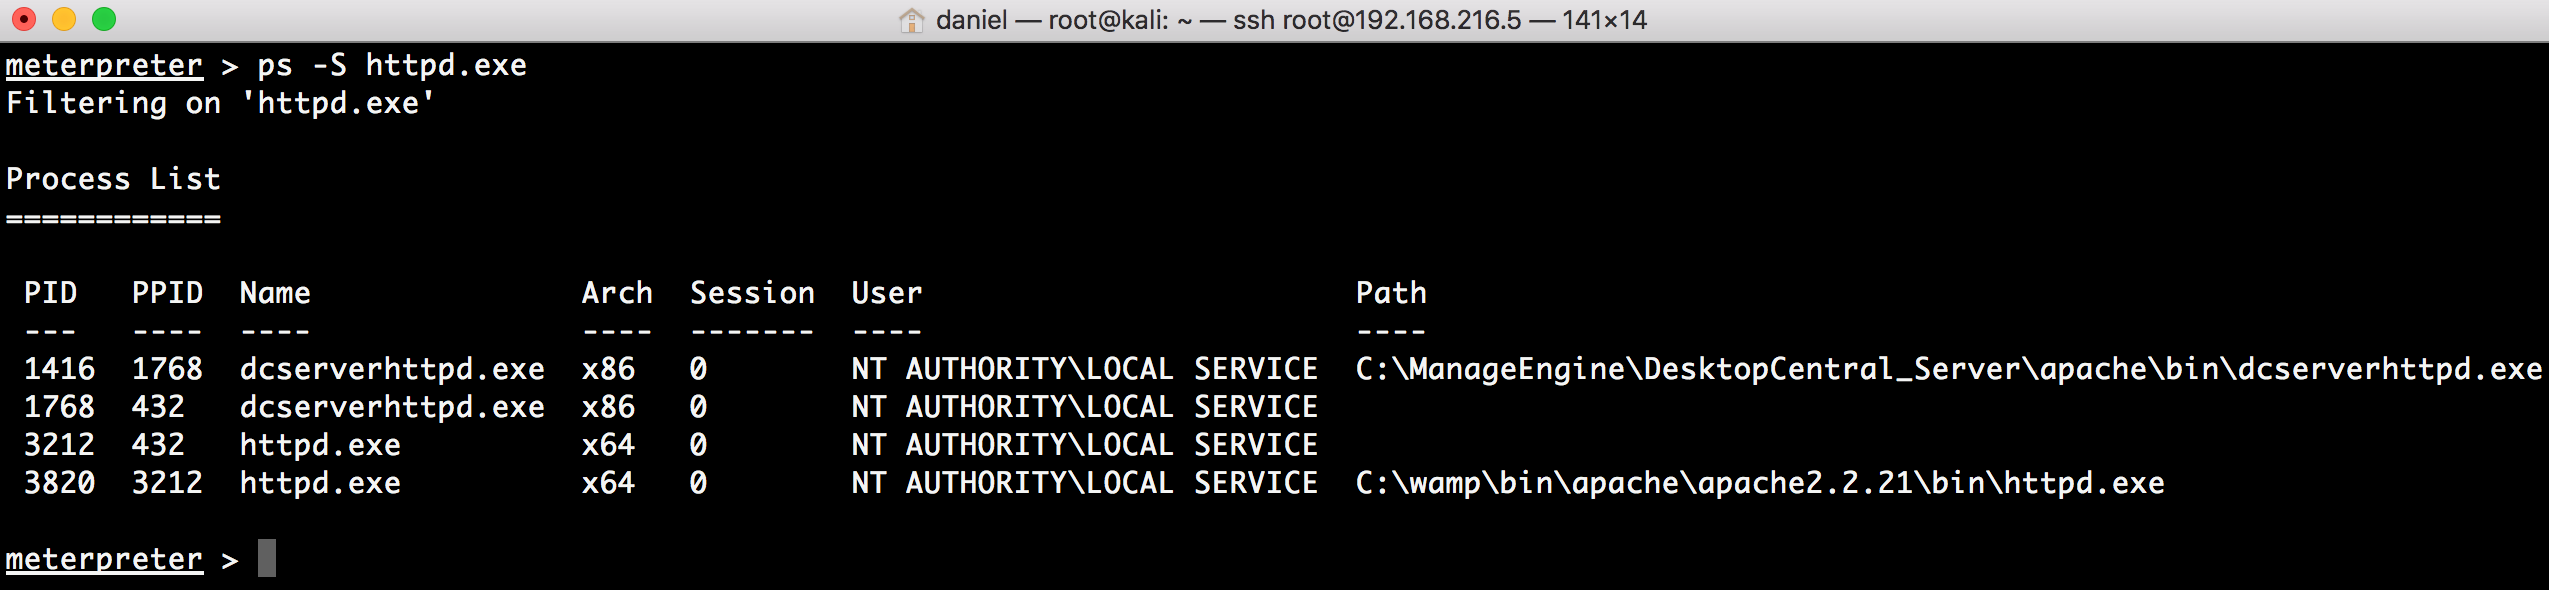2549x590 pixels.
Task: Click the yellow minimize window button
Action: point(63,19)
